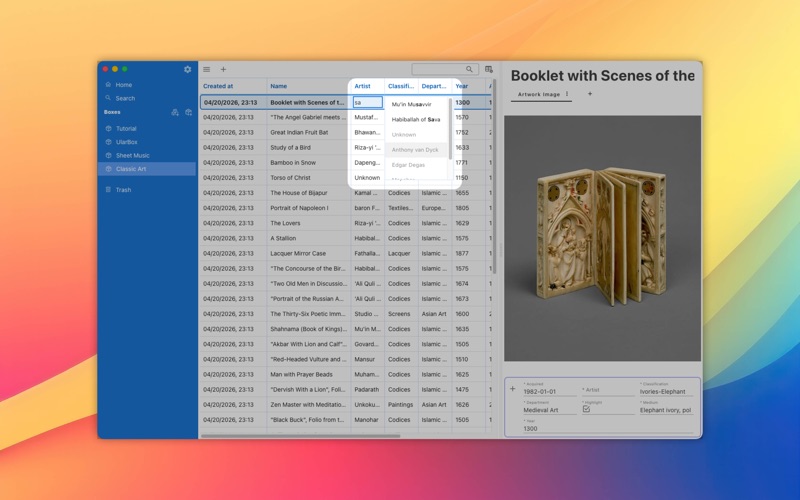Viewport: 800px width, 500px height.
Task: Click the Medium field Elephant ivory
Action: pyautogui.click(x=666, y=410)
